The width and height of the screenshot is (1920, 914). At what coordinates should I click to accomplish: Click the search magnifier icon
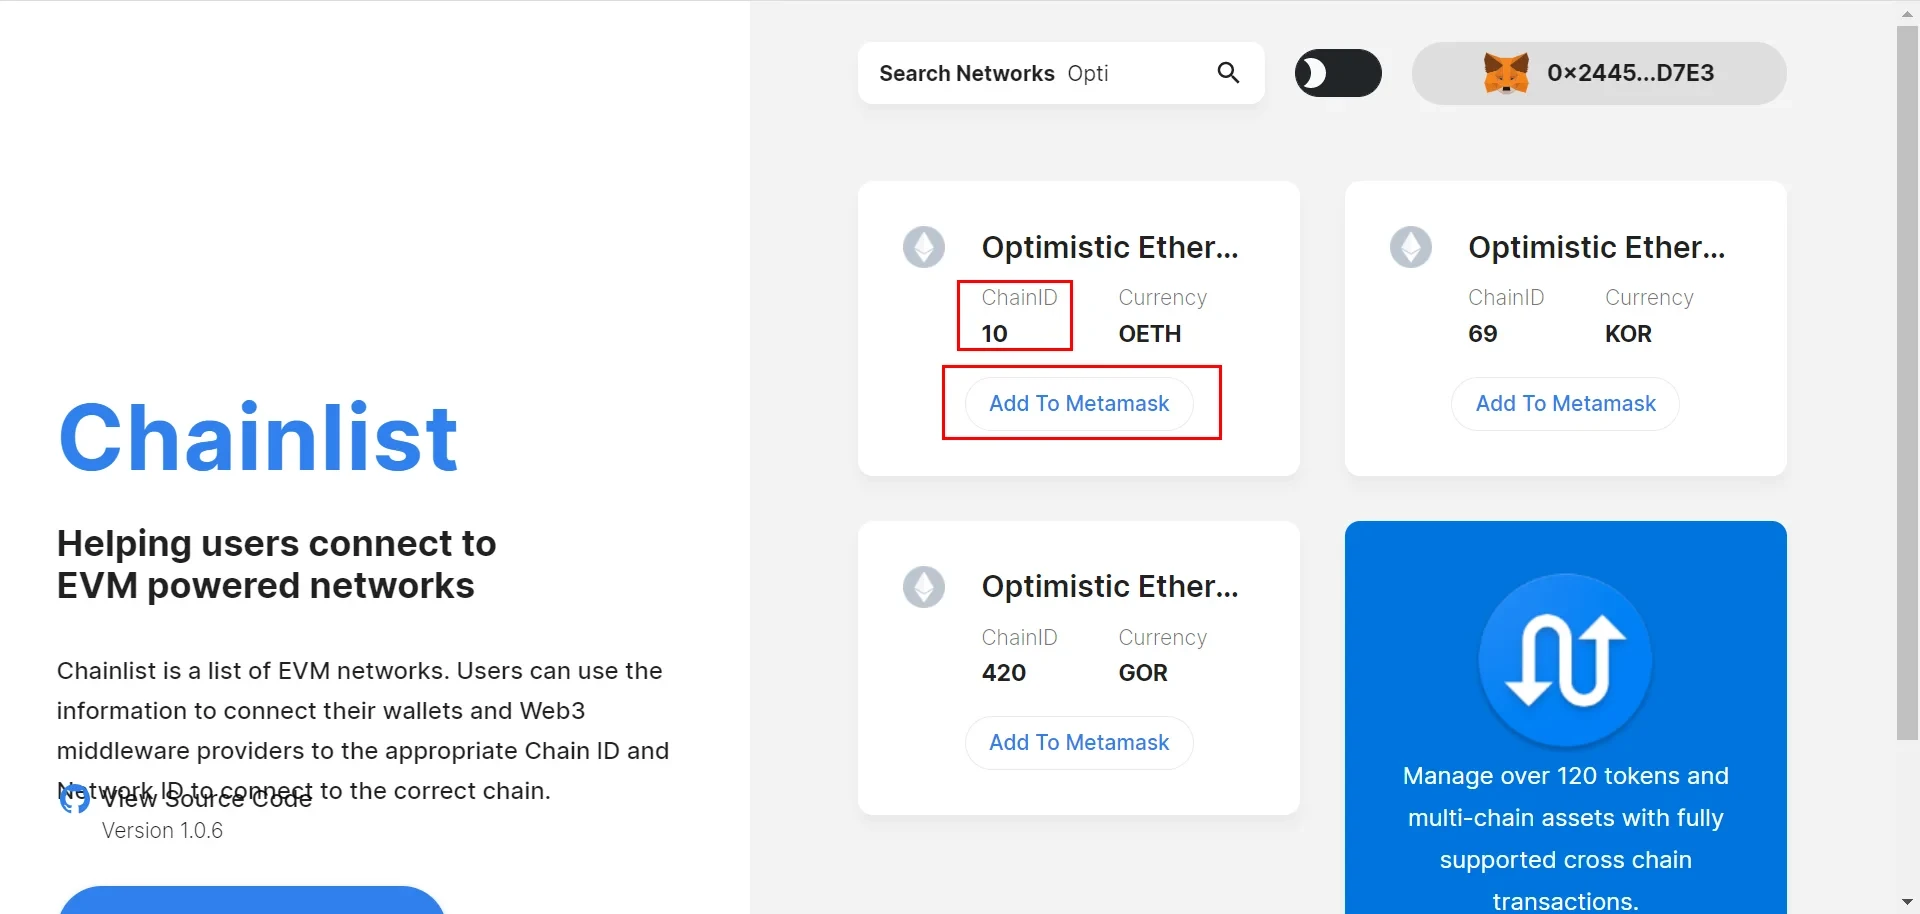point(1228,73)
